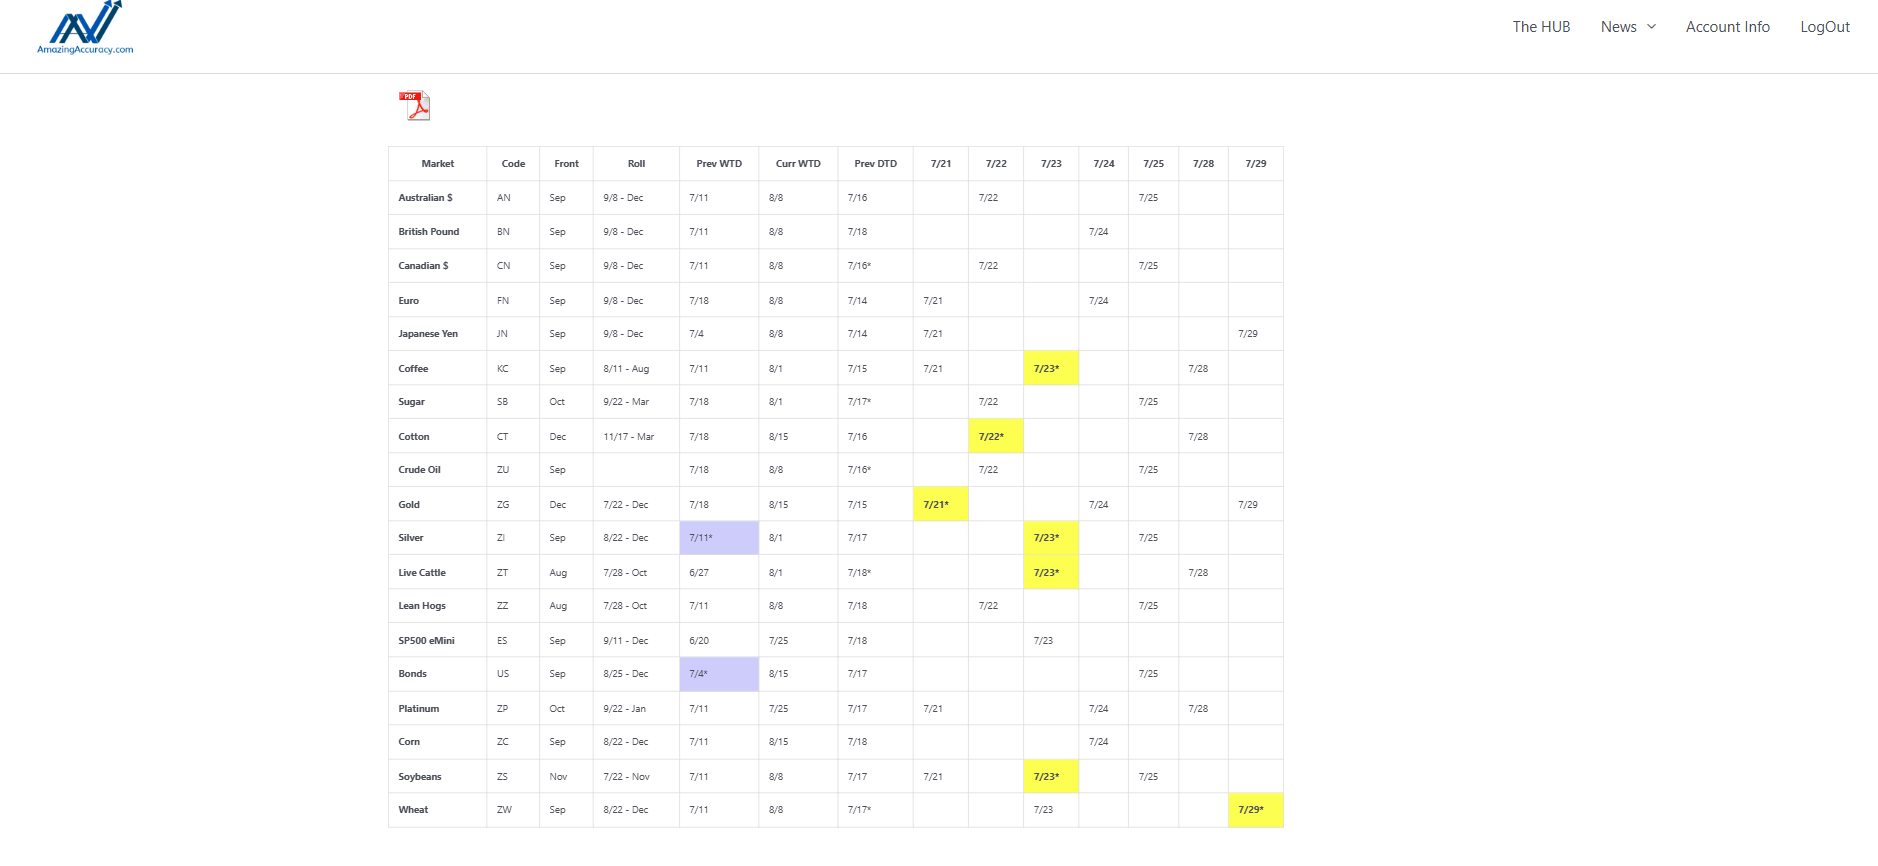Click the purple 7/11* Silver cell
Image resolution: width=1878 pixels, height=866 pixels.
718,538
